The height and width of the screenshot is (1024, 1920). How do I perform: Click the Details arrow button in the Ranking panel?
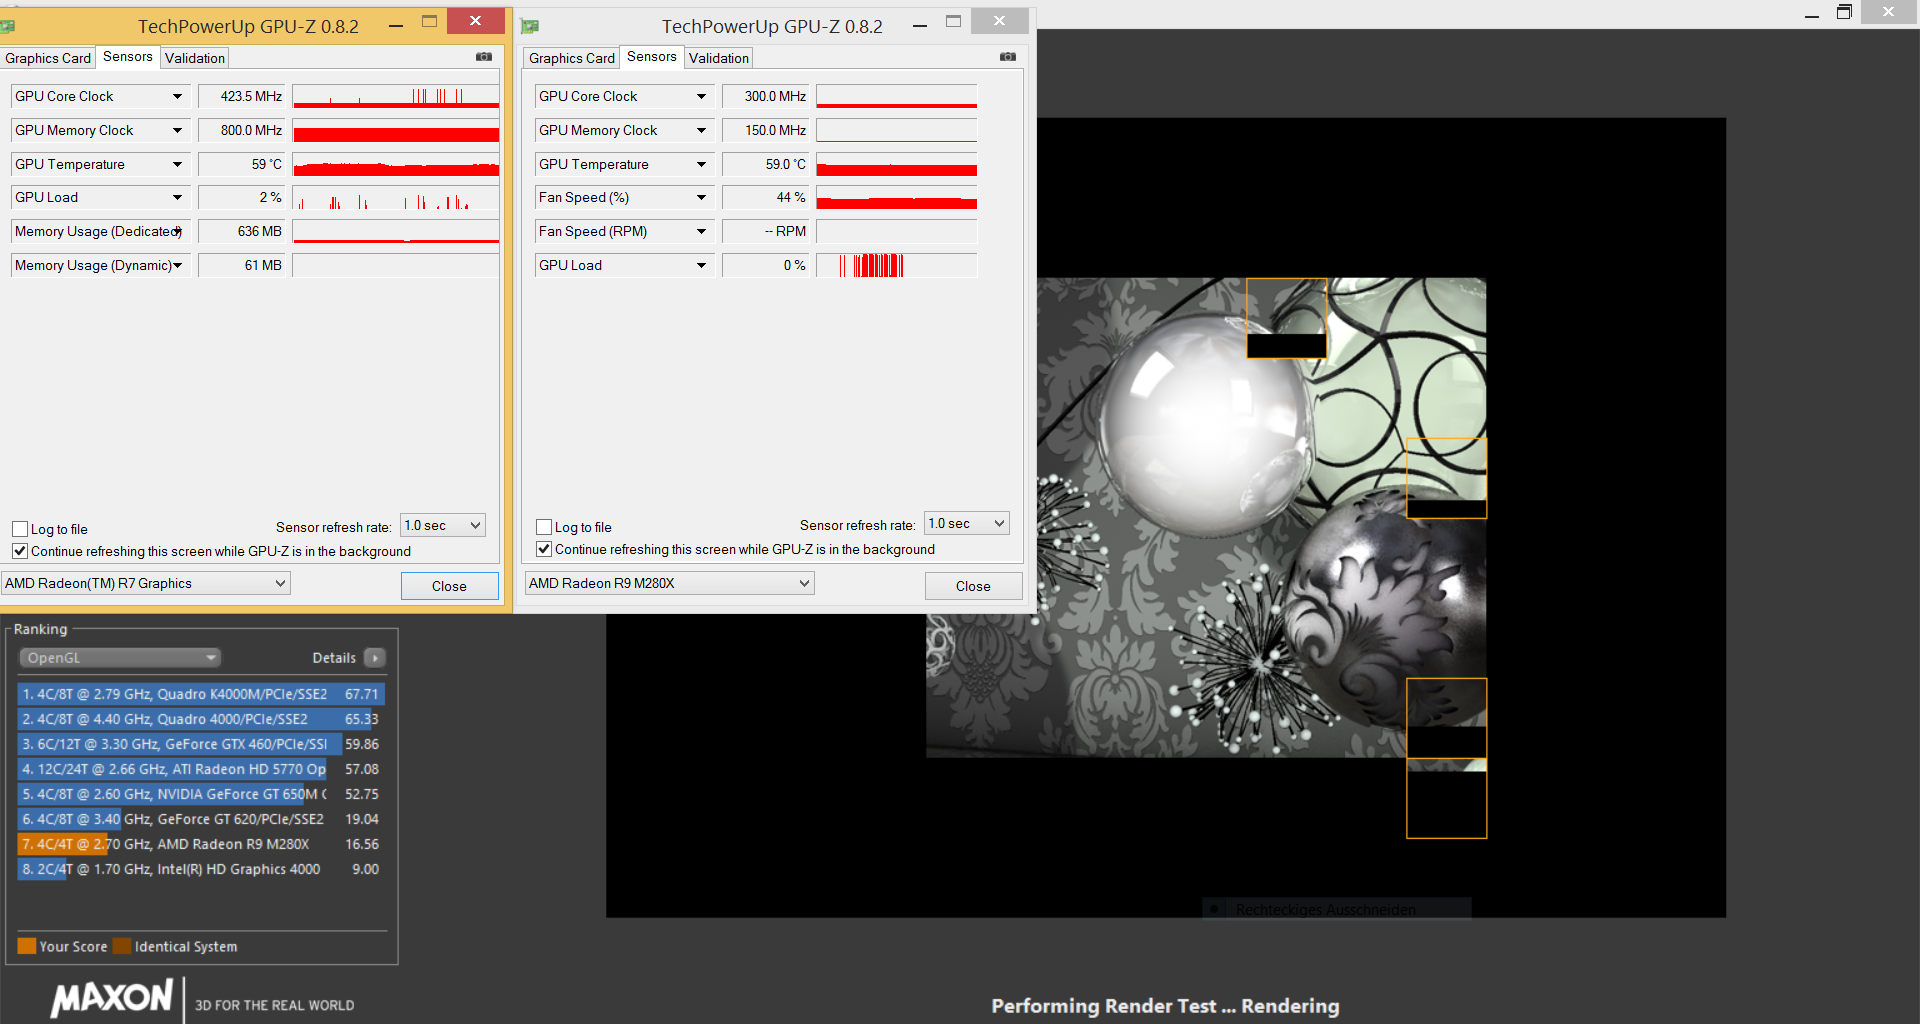pyautogui.click(x=375, y=658)
